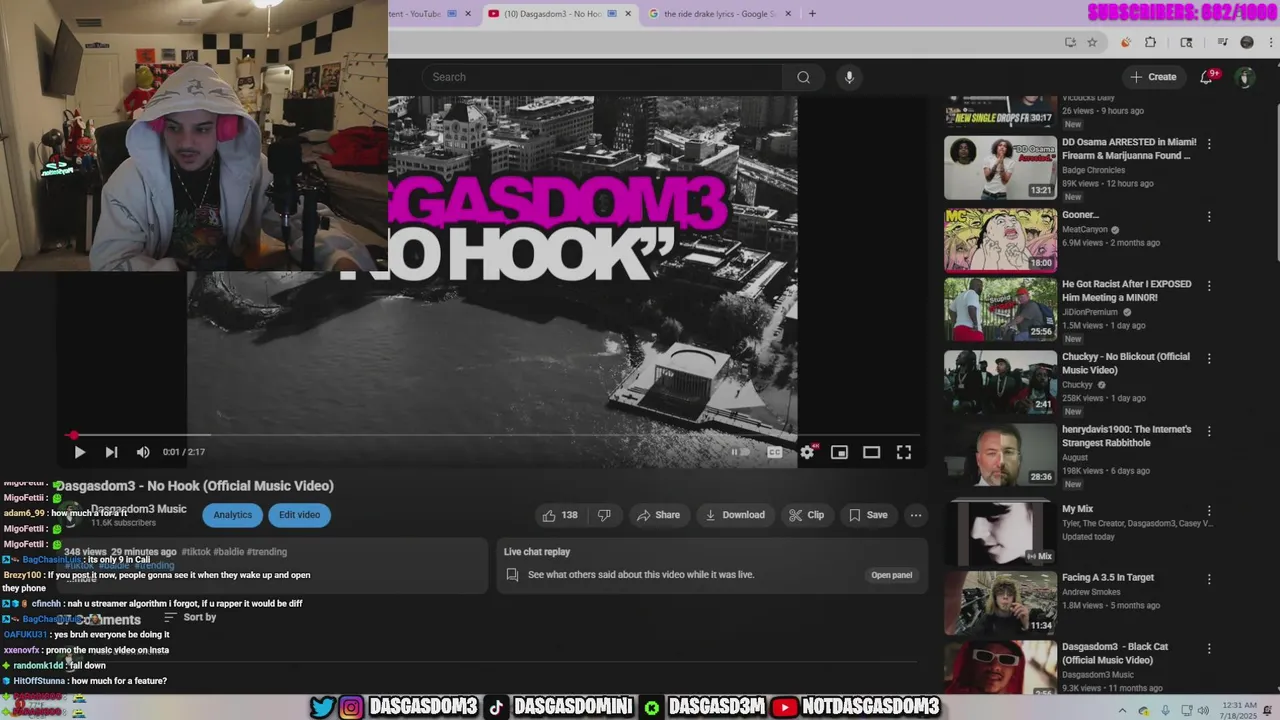
Task: Open options for henrydavis1900 video
Action: 1209,432
